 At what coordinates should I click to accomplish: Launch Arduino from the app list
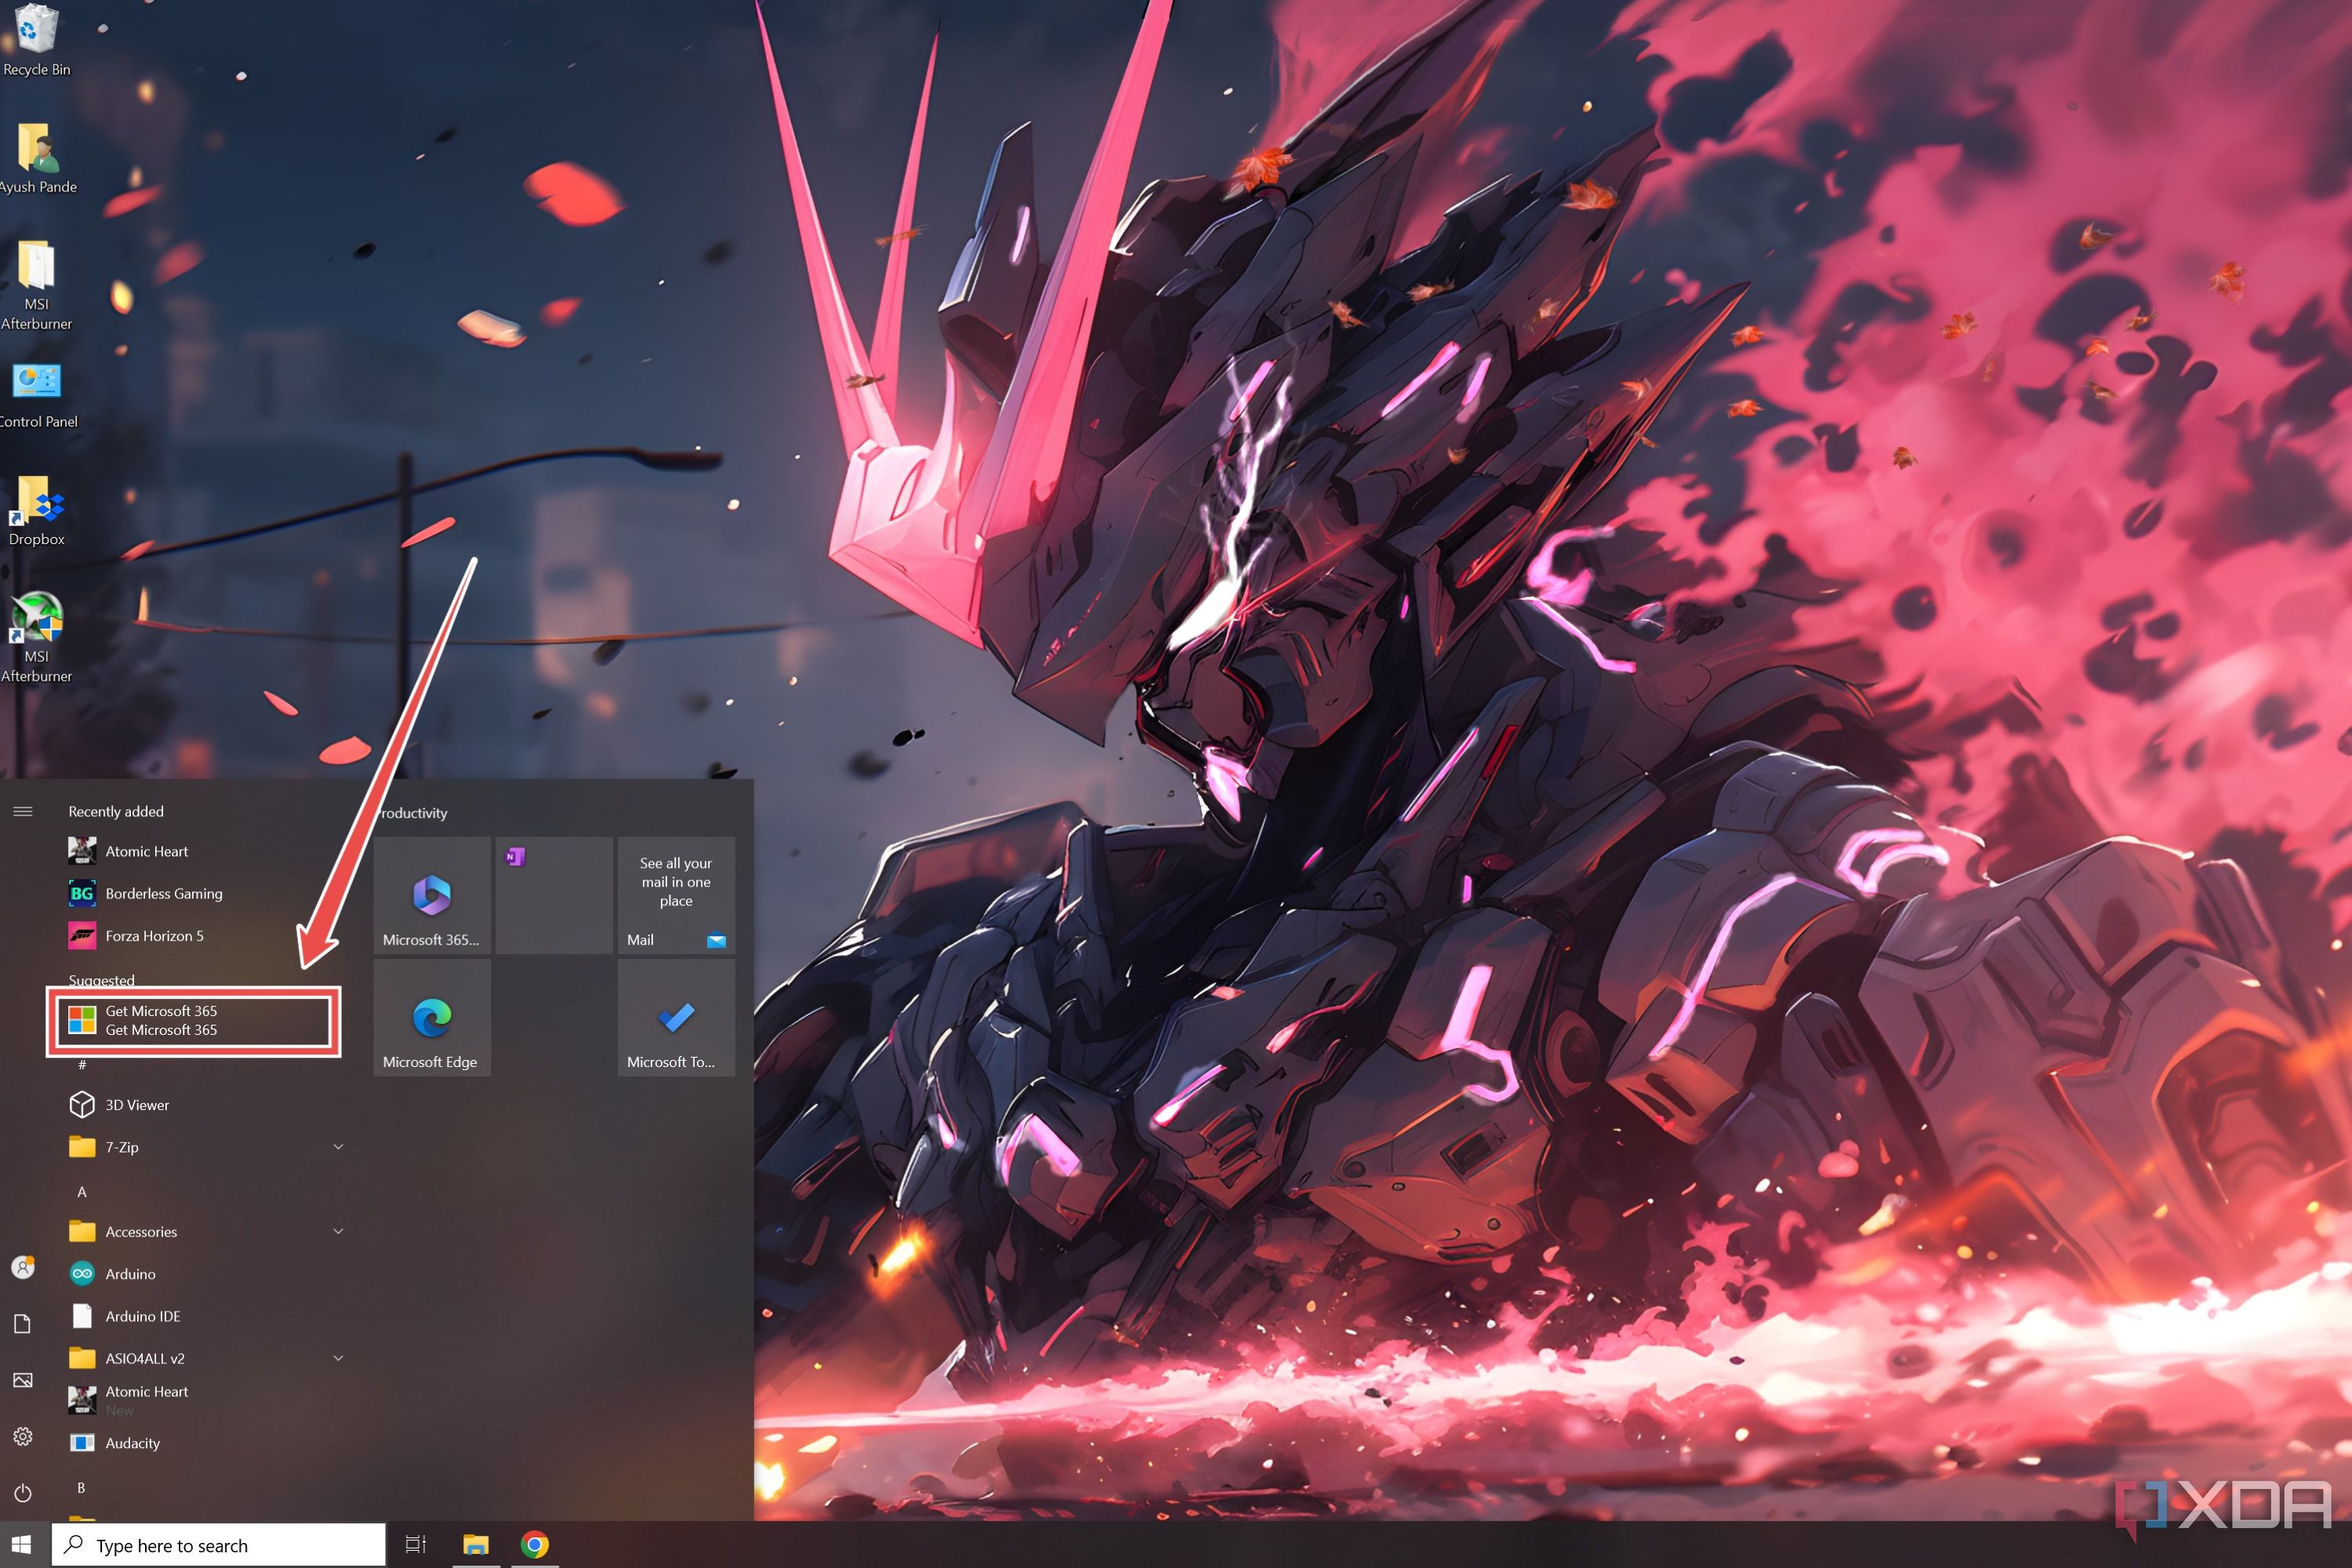coord(205,1273)
